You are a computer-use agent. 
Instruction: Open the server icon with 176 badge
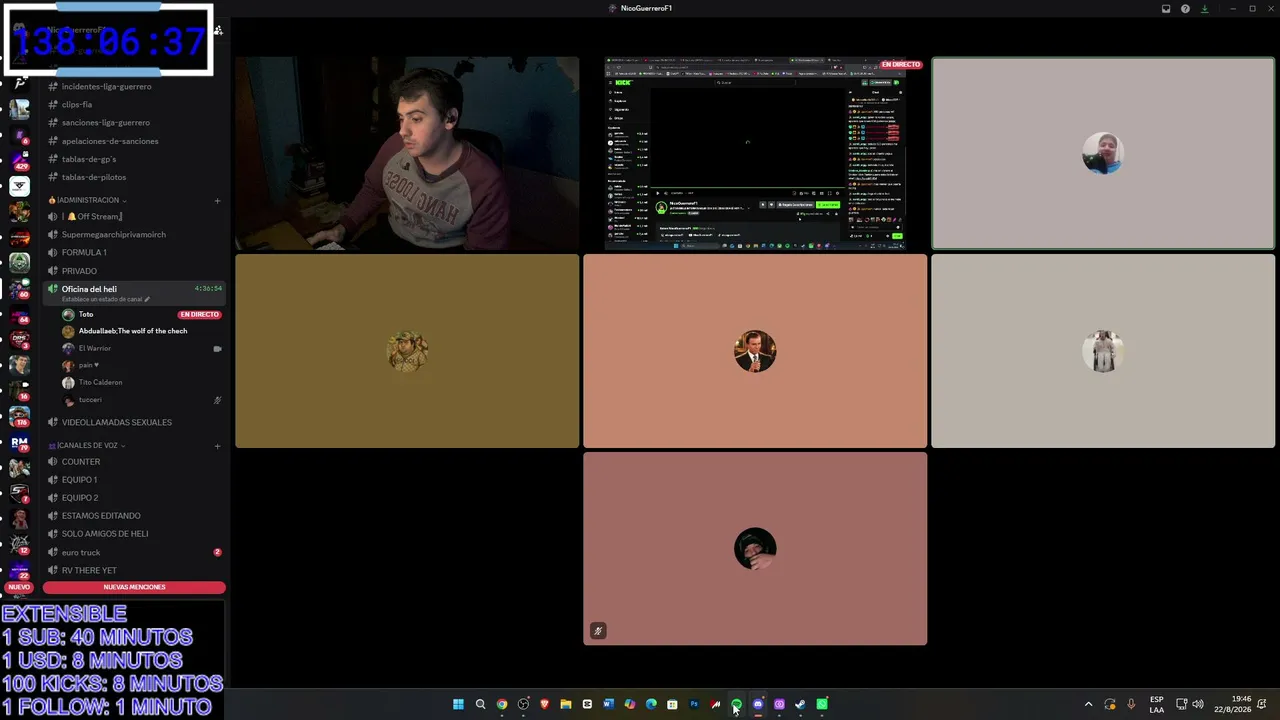tap(19, 415)
